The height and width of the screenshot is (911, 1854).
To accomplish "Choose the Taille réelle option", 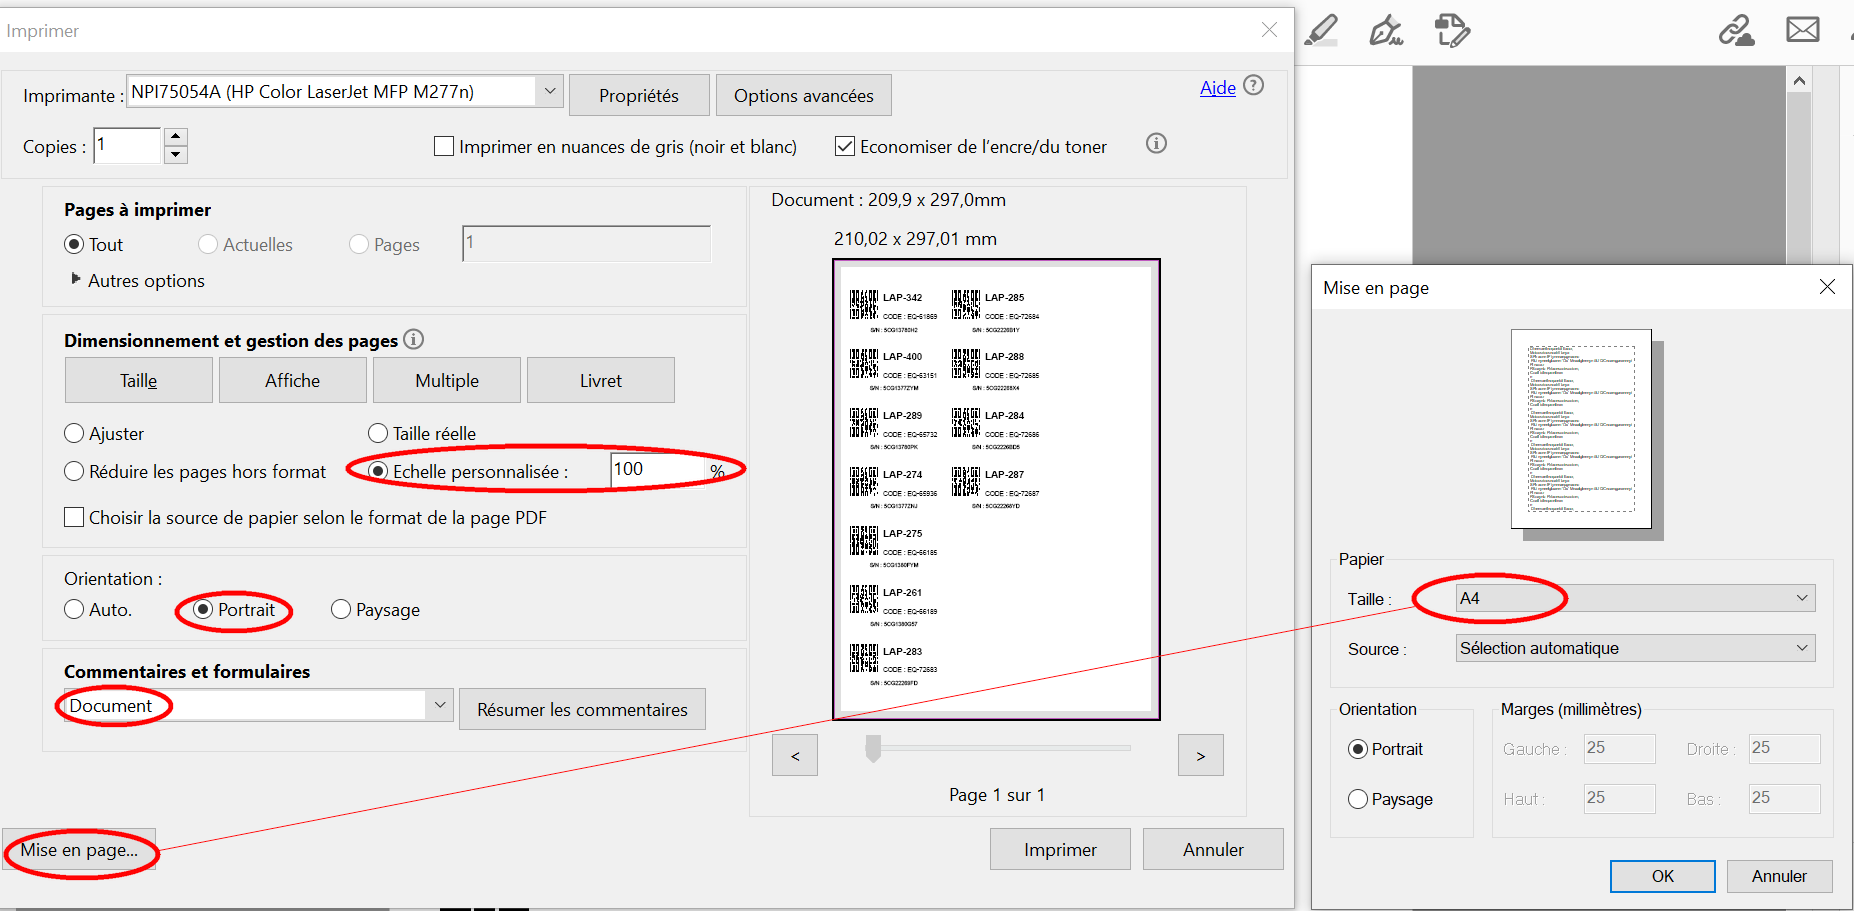I will coord(378,433).
